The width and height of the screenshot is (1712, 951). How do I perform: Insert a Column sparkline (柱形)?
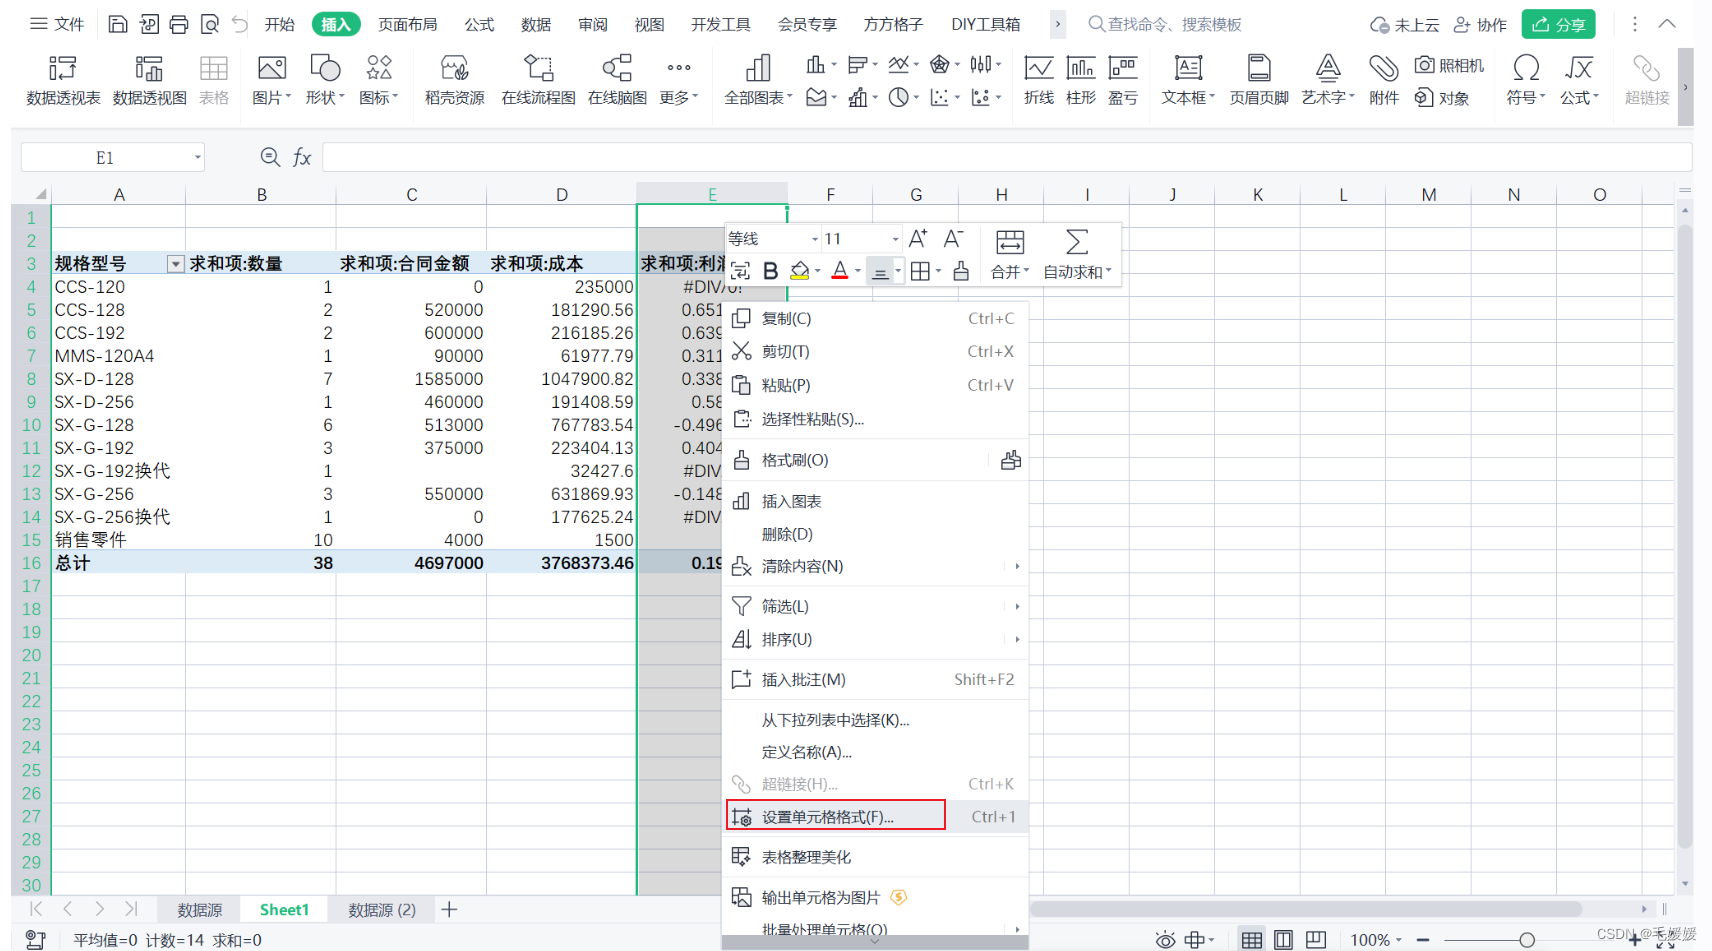[1081, 80]
